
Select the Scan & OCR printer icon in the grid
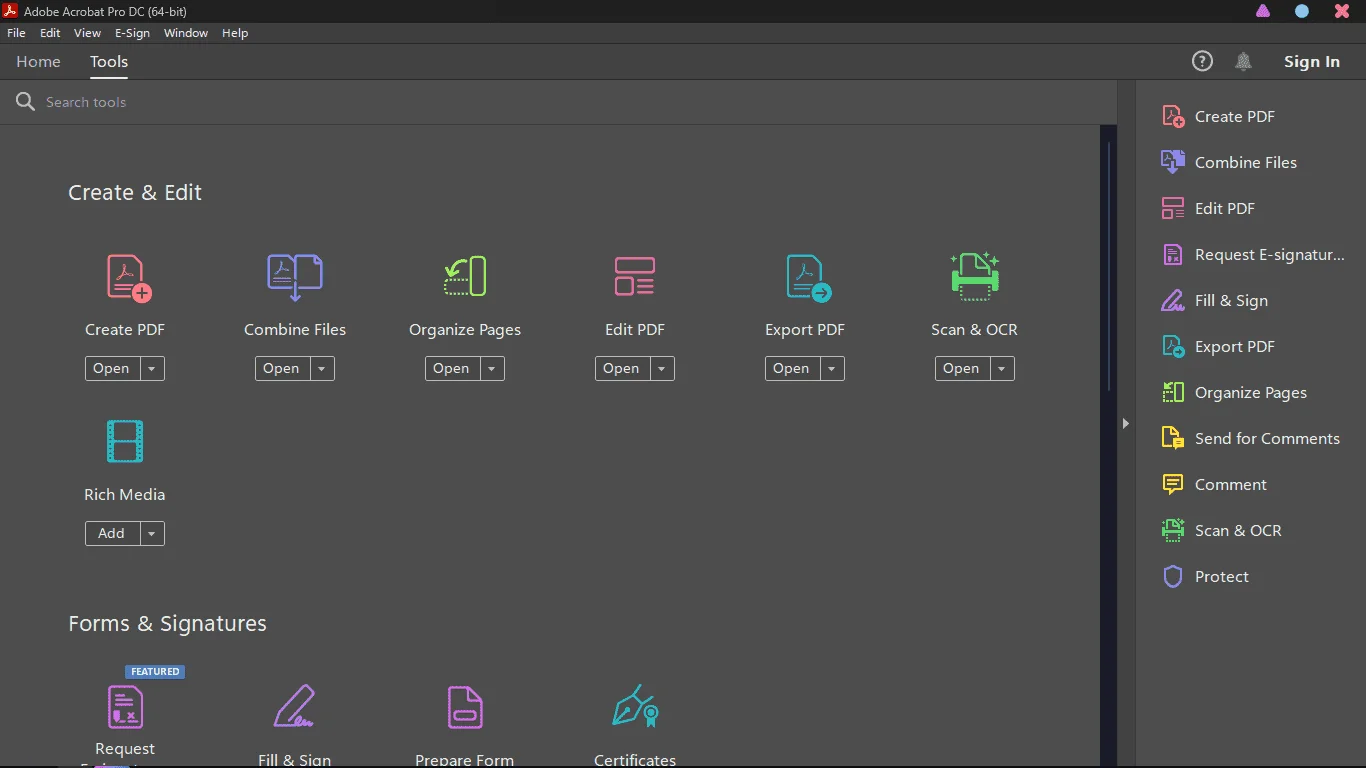(975, 276)
